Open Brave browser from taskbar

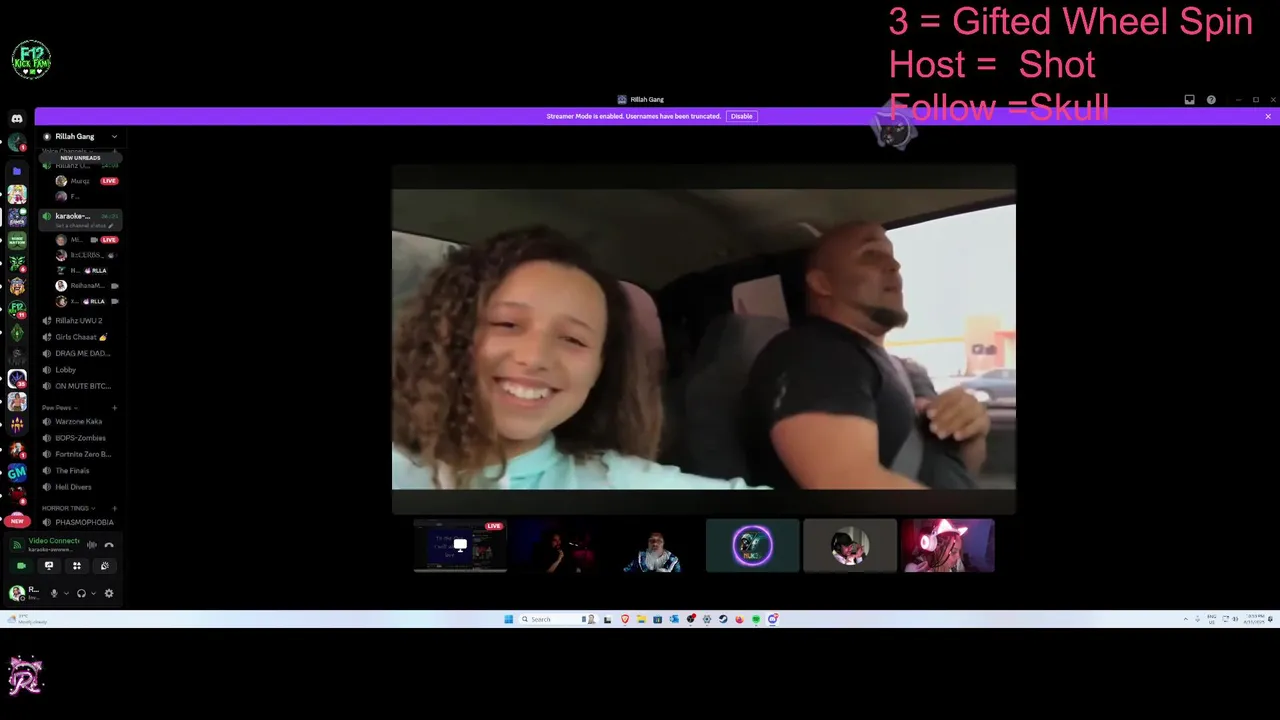[x=625, y=619]
